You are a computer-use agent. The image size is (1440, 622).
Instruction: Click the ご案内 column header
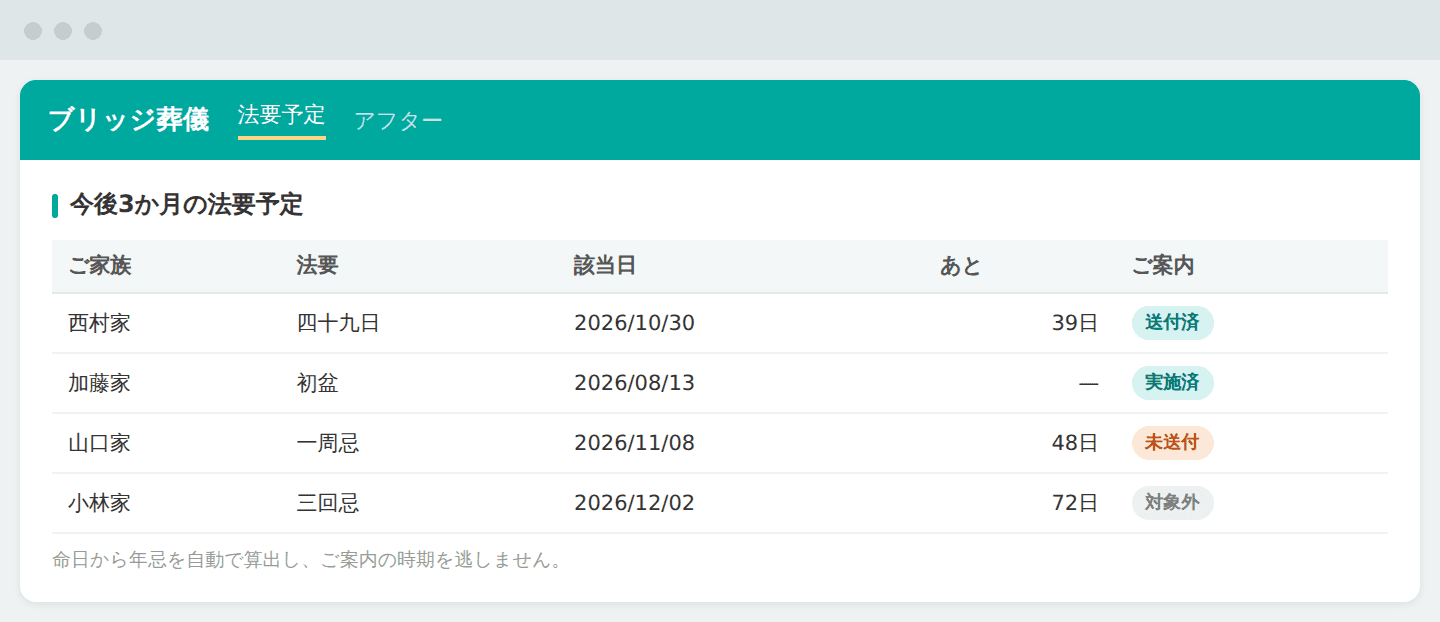(1163, 266)
